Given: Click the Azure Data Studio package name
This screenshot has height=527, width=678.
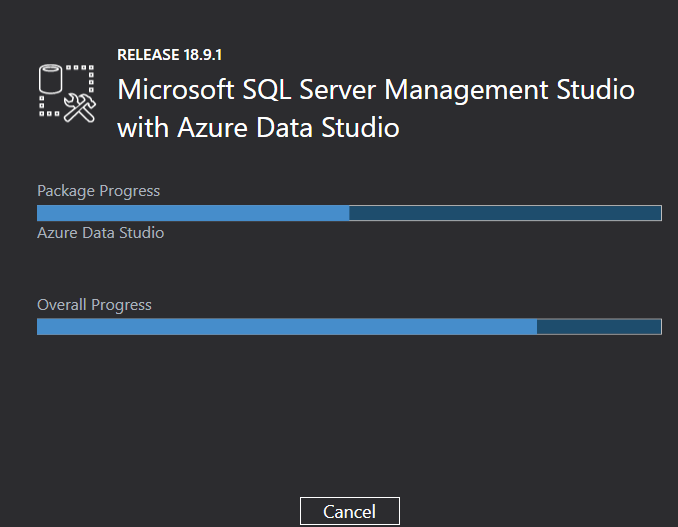Looking at the screenshot, I should tap(100, 233).
